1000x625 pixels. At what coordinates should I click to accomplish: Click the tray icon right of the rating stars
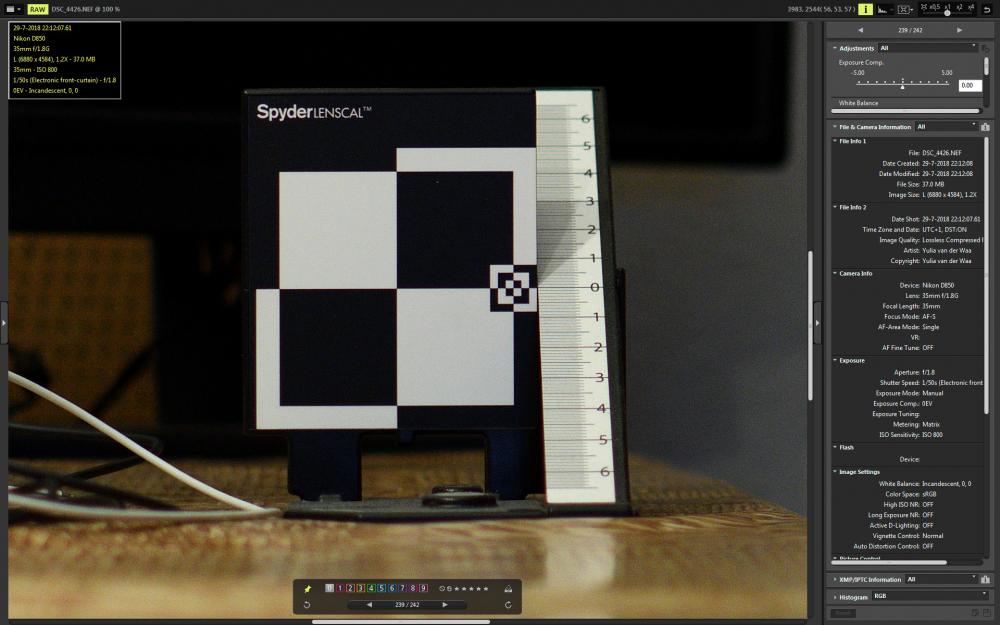coord(508,589)
